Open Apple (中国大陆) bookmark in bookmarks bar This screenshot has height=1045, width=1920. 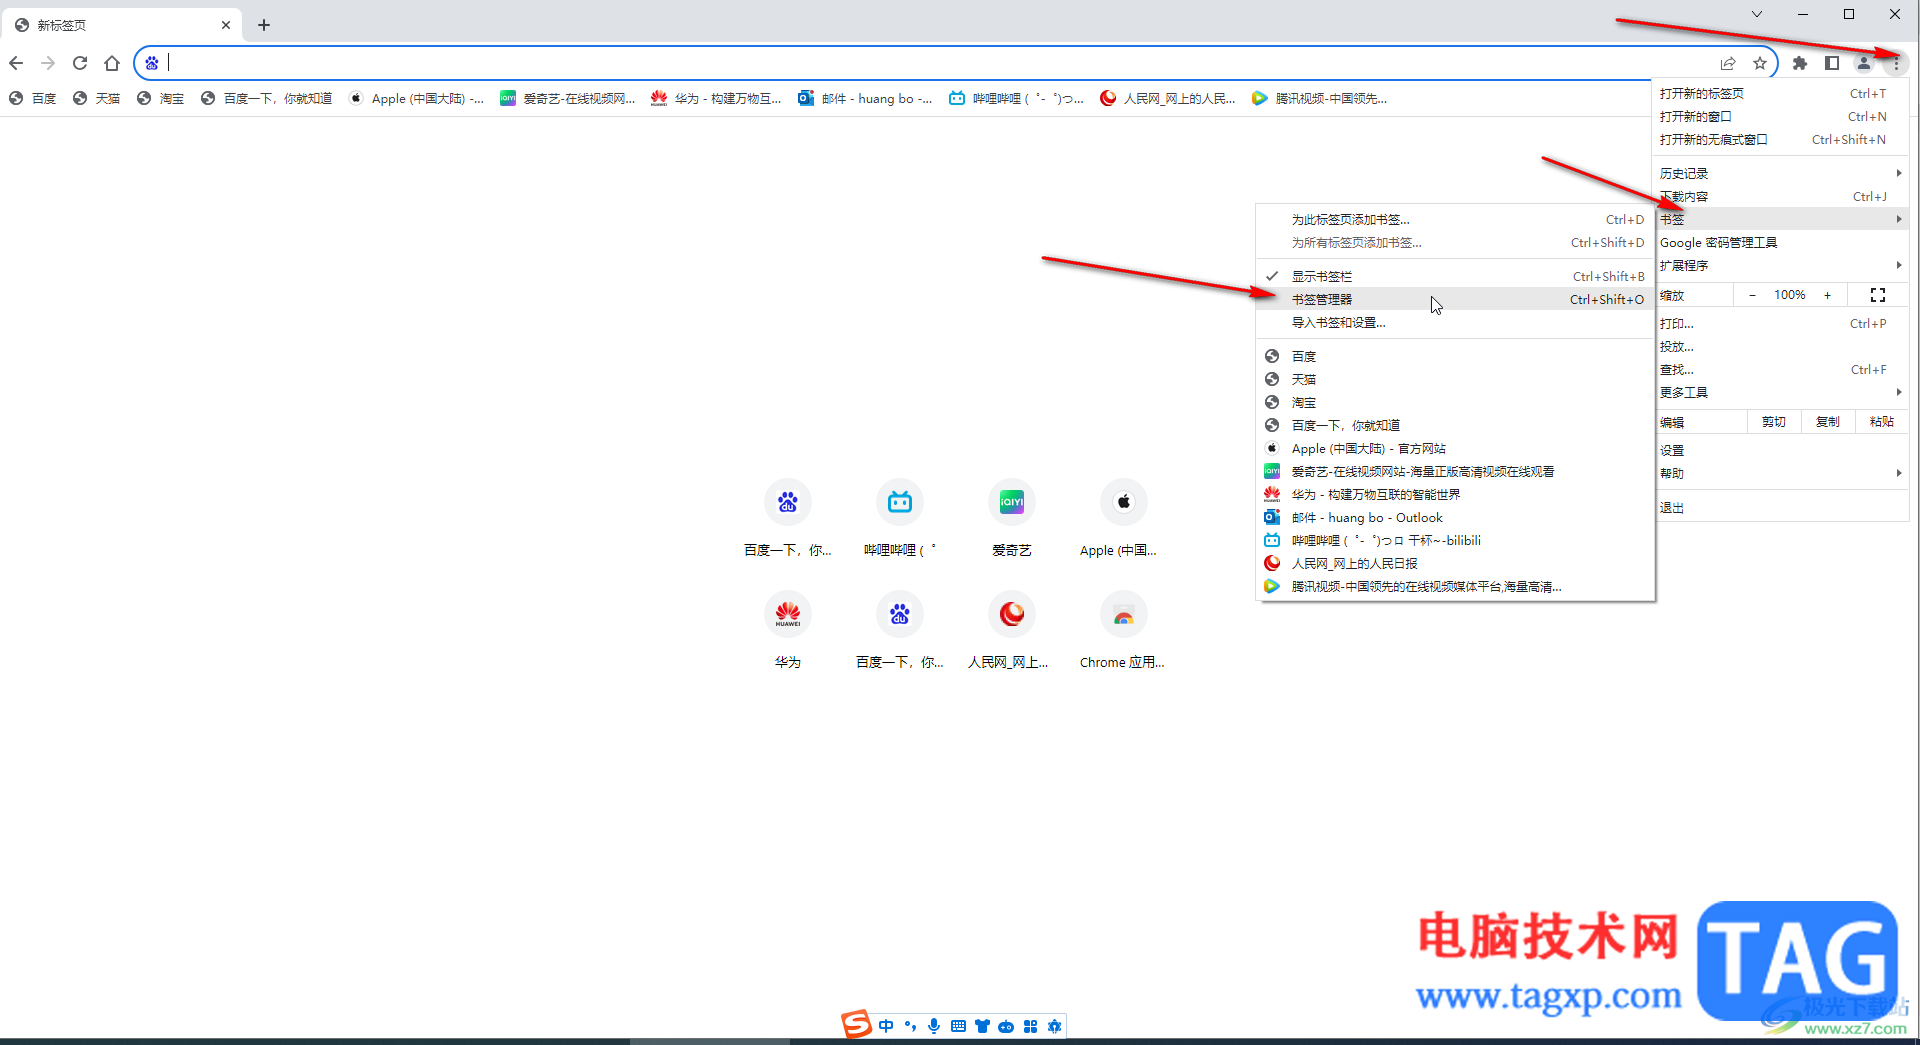pos(416,98)
